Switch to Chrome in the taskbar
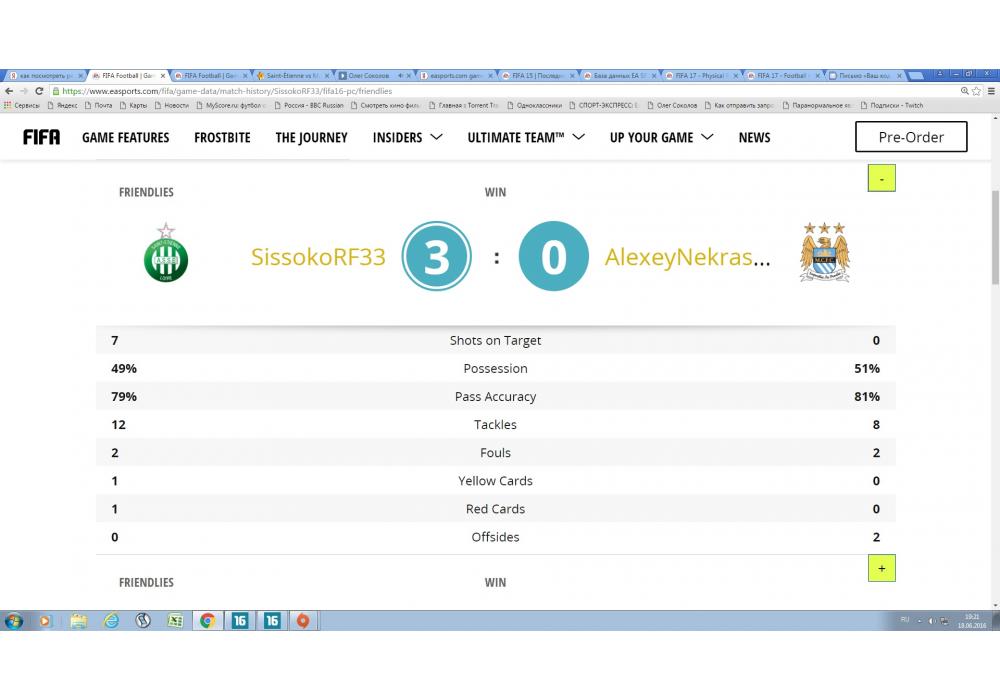The height and width of the screenshot is (700, 1000). 207,620
